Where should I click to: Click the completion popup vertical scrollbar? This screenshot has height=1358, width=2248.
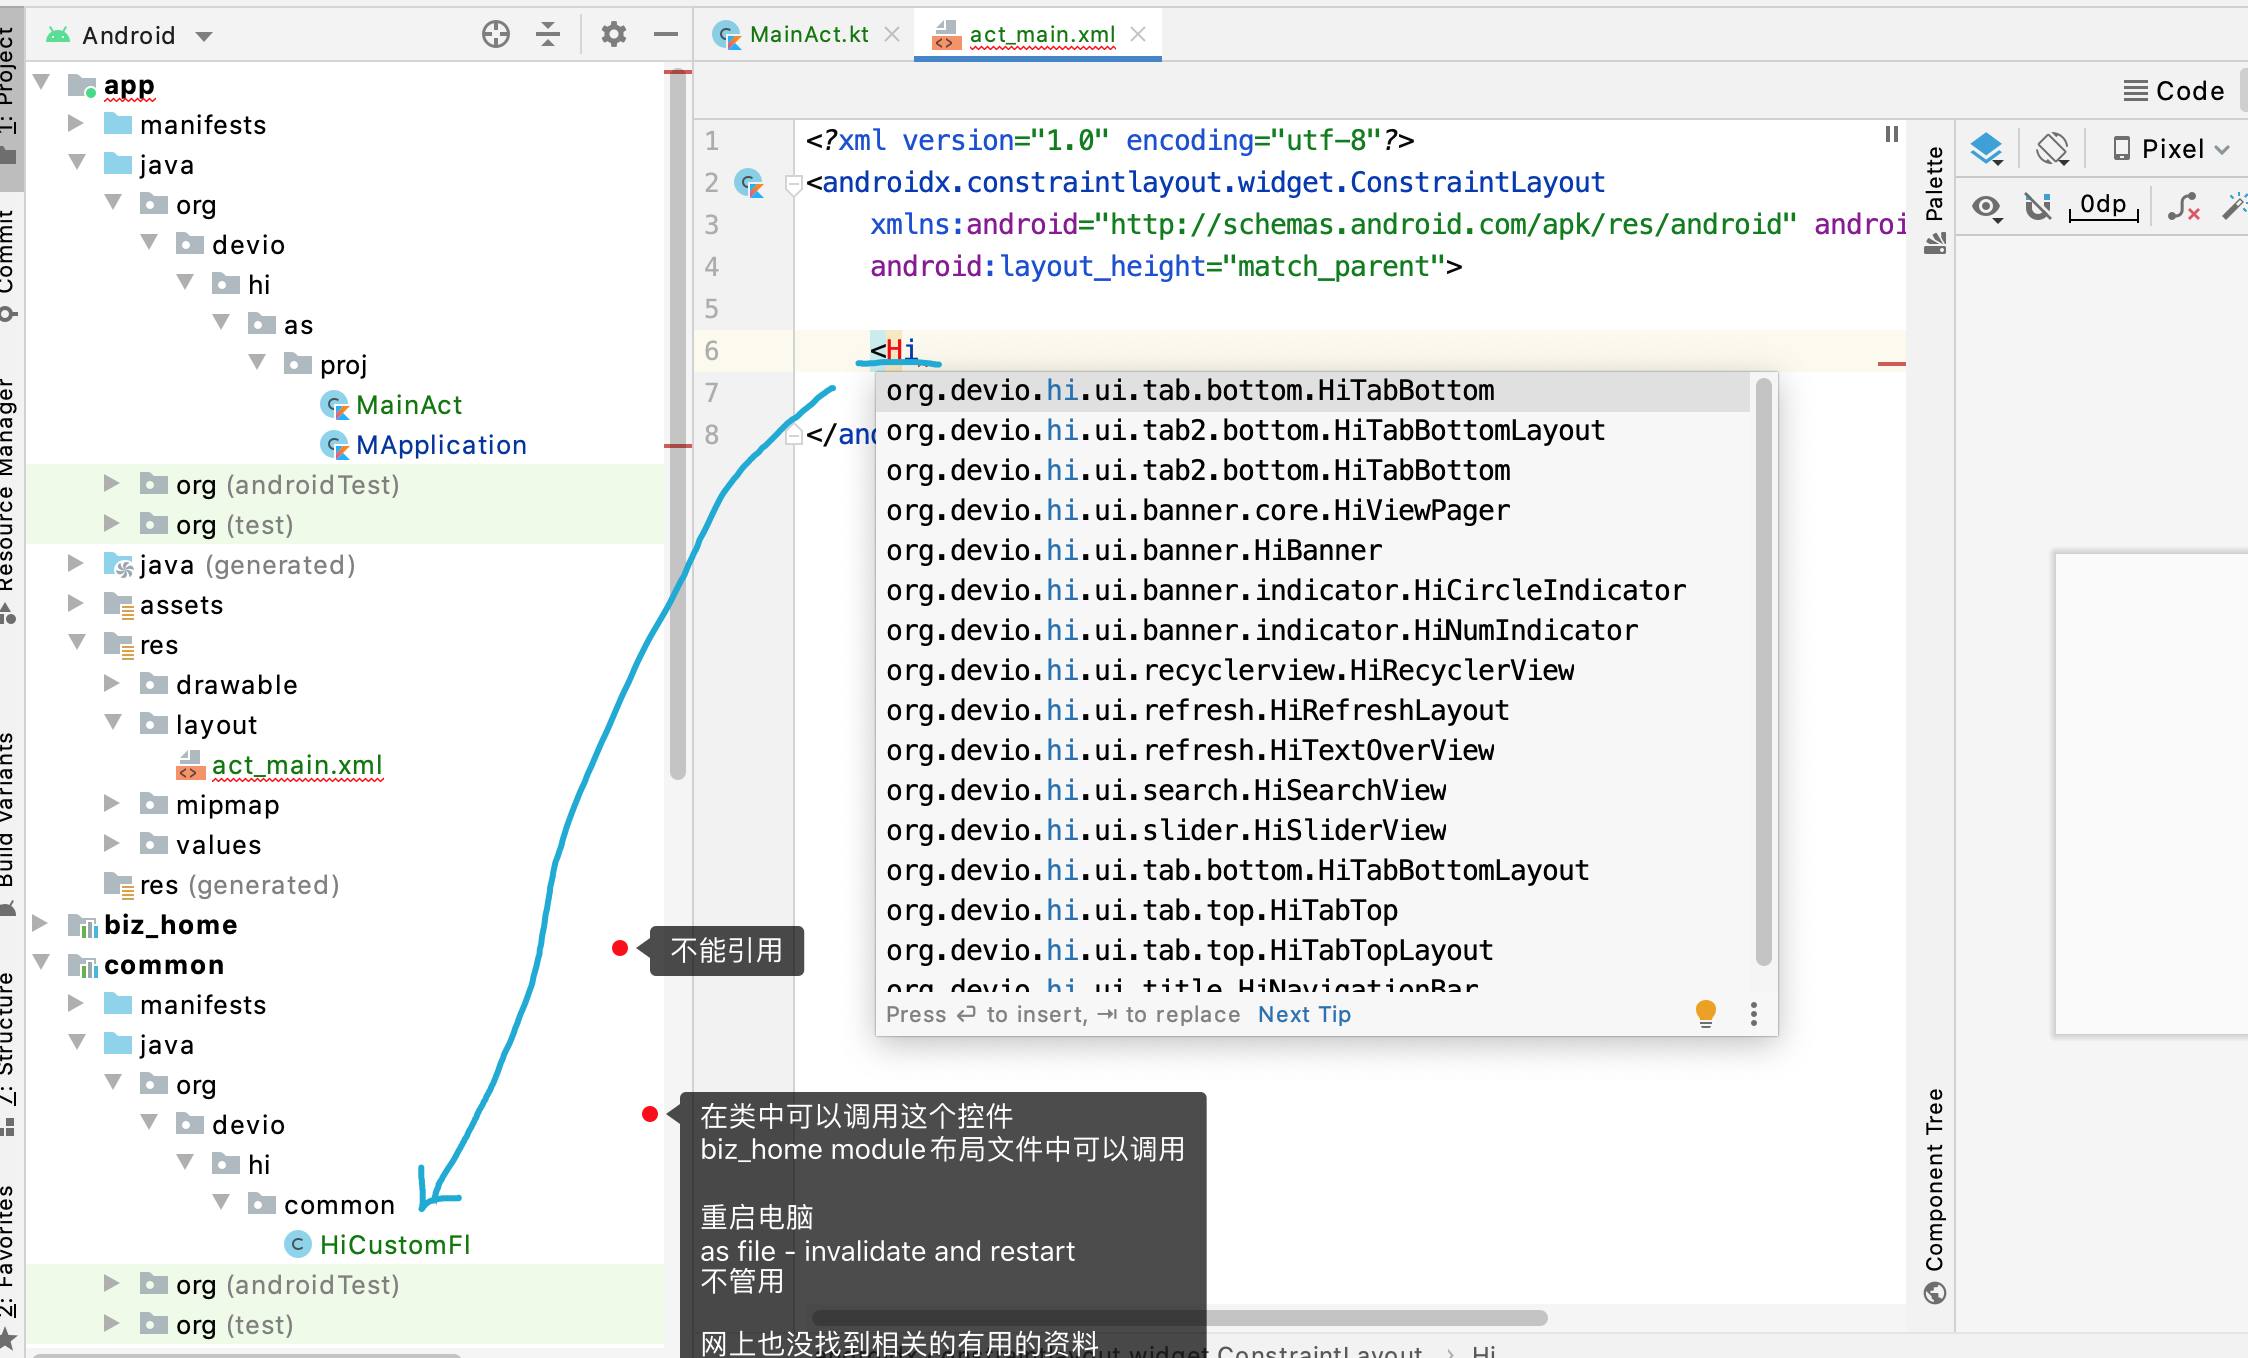pos(1763,670)
